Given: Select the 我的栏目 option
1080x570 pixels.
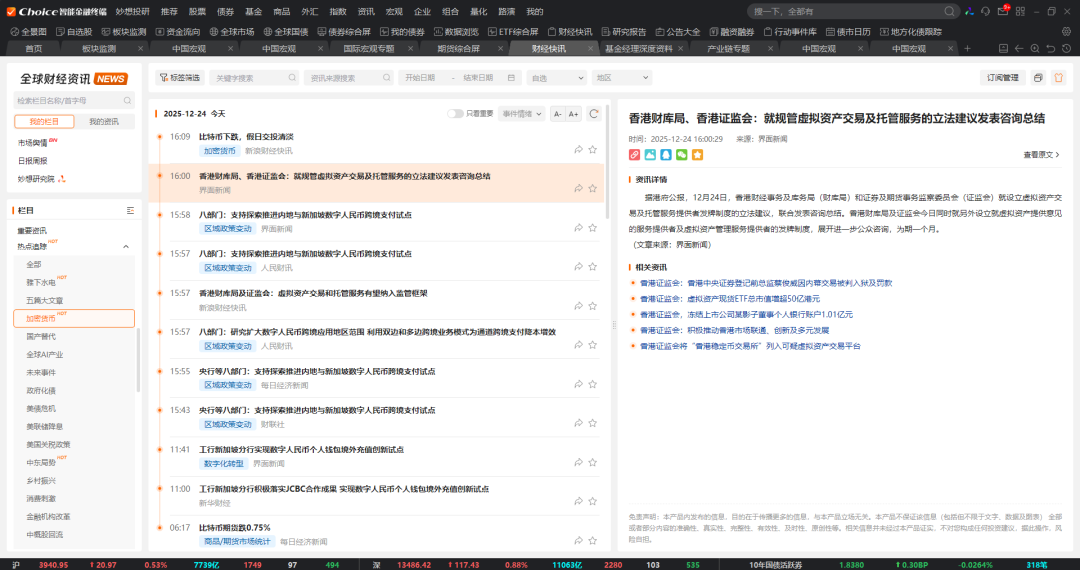Looking at the screenshot, I should coord(44,121).
